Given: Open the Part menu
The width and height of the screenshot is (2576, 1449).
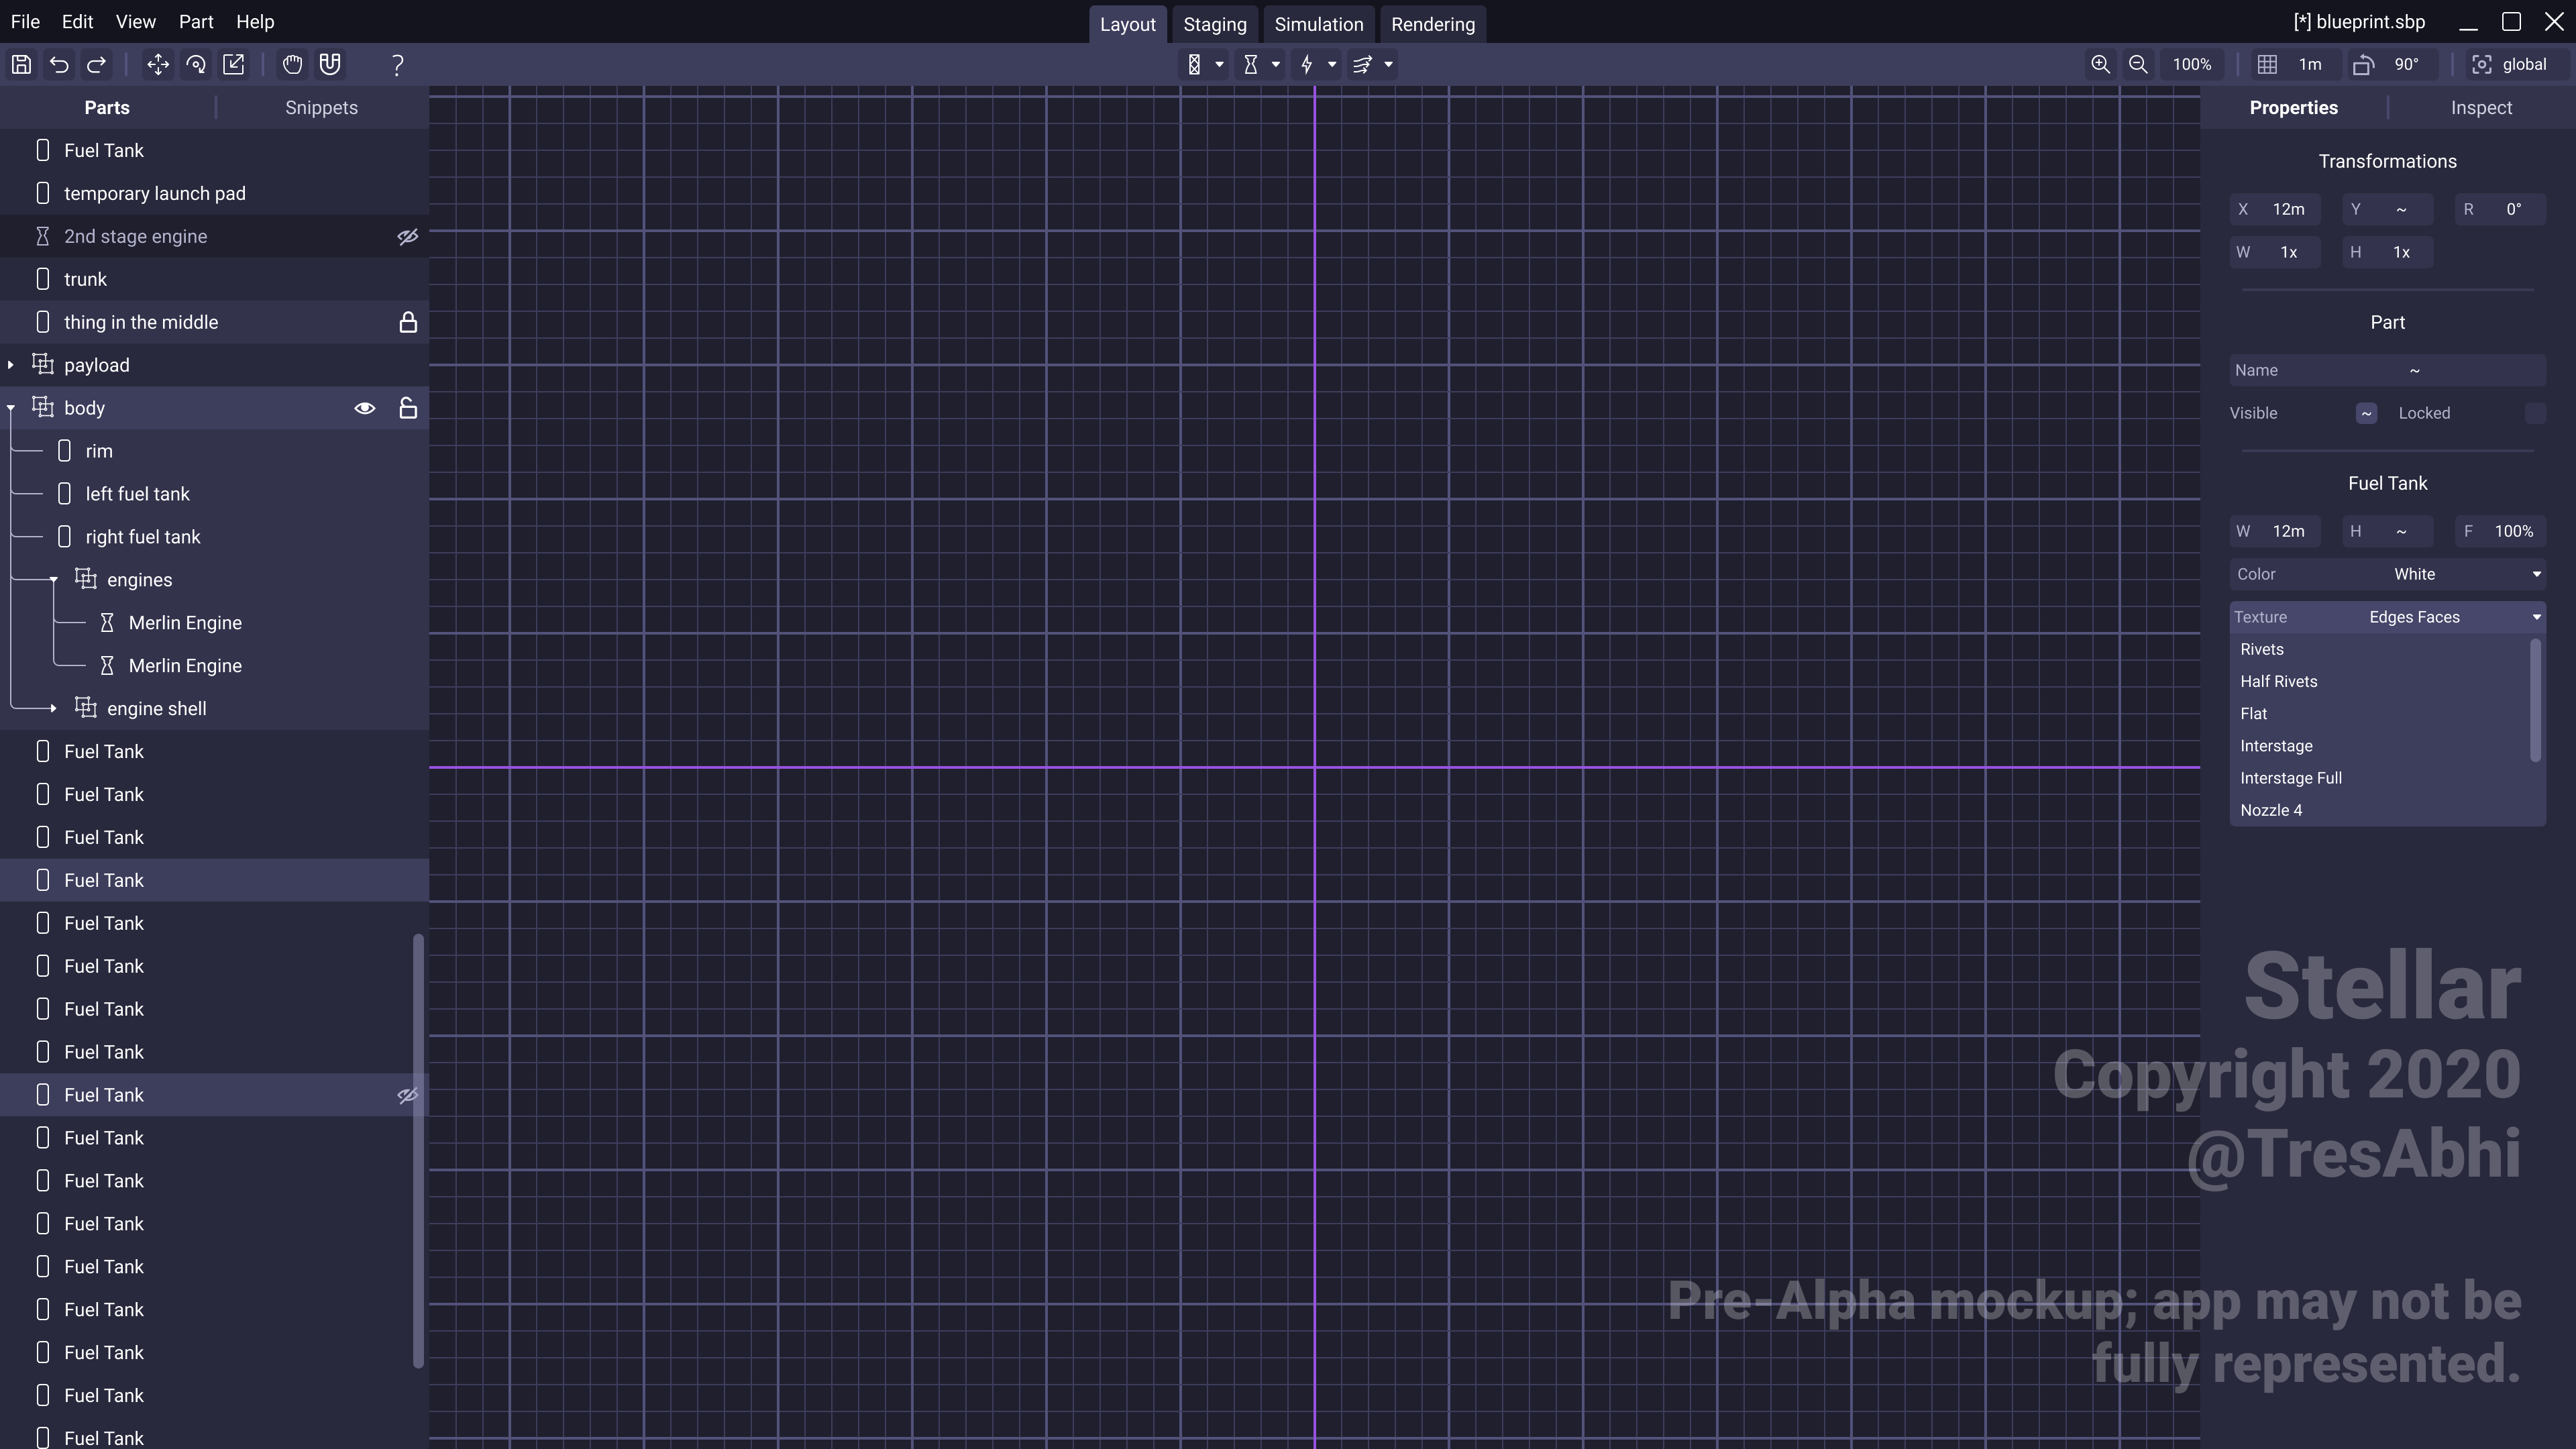Looking at the screenshot, I should tap(195, 22).
